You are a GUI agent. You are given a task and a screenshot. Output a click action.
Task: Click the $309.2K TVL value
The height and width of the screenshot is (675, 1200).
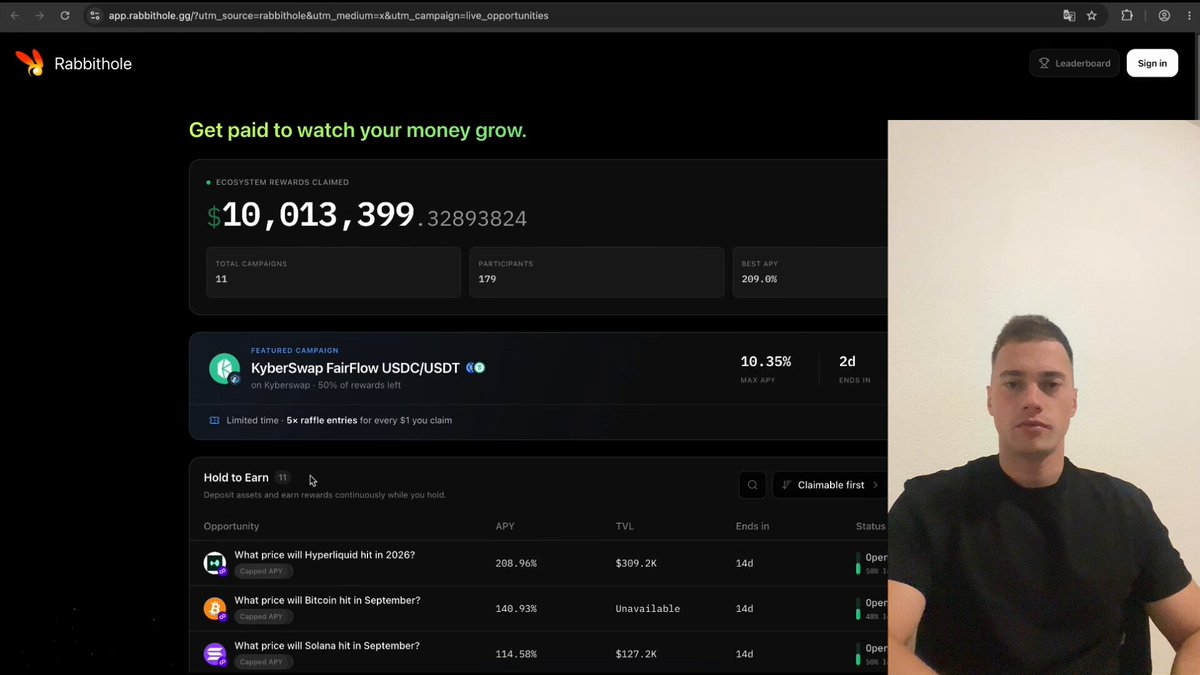point(636,563)
